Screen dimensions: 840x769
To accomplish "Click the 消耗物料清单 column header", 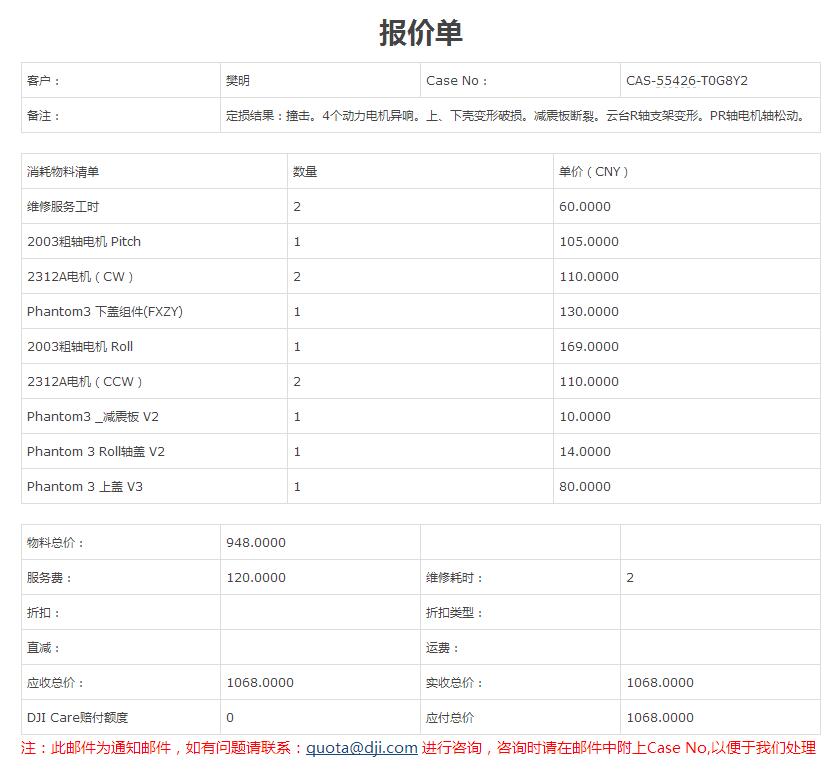I will pos(63,171).
